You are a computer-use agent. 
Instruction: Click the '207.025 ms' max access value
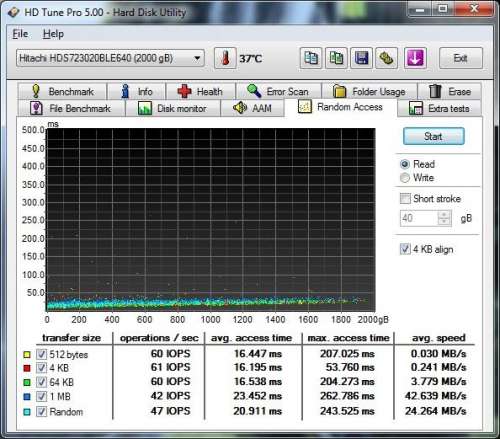pos(347,354)
